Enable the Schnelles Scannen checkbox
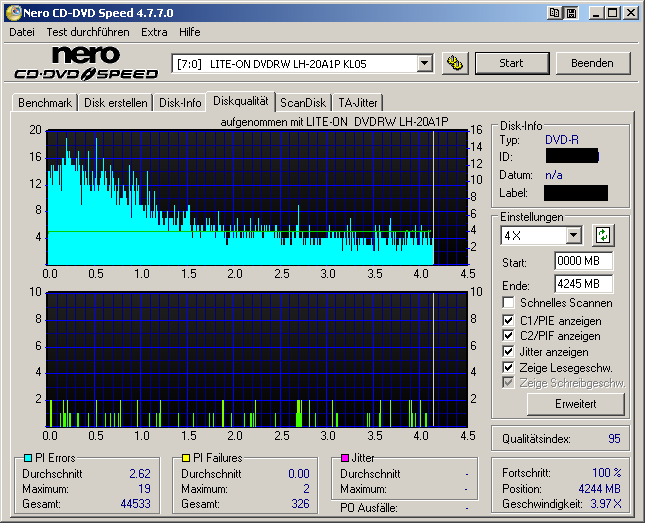Screen dimensions: 645x523 [509, 303]
